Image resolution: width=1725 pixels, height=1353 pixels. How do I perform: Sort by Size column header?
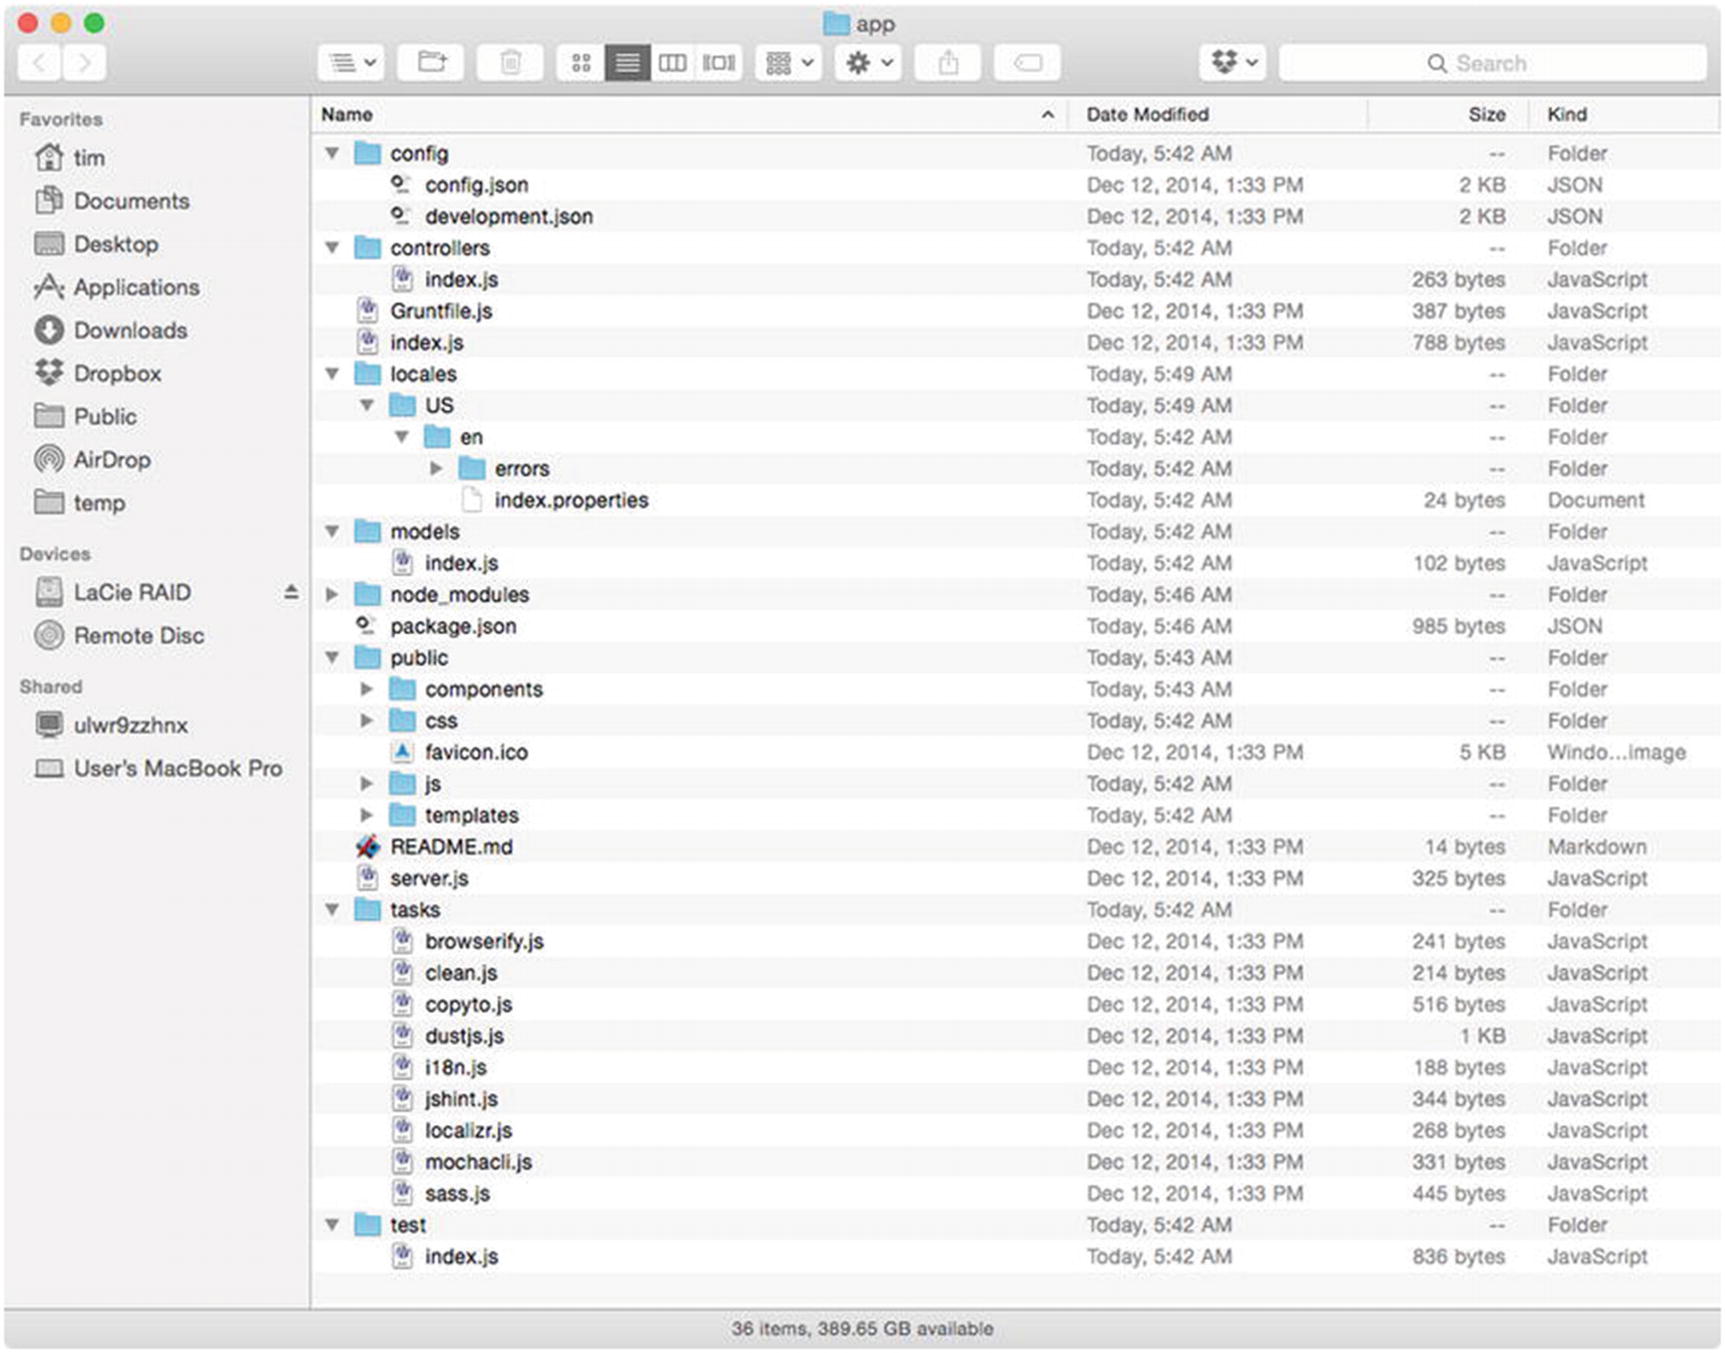pos(1486,115)
